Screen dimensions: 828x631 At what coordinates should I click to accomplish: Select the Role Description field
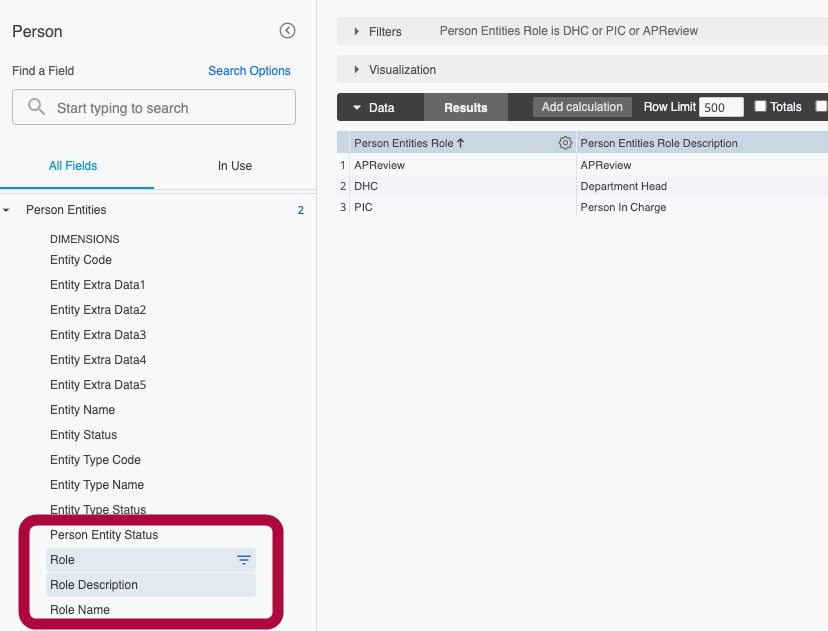tap(93, 585)
